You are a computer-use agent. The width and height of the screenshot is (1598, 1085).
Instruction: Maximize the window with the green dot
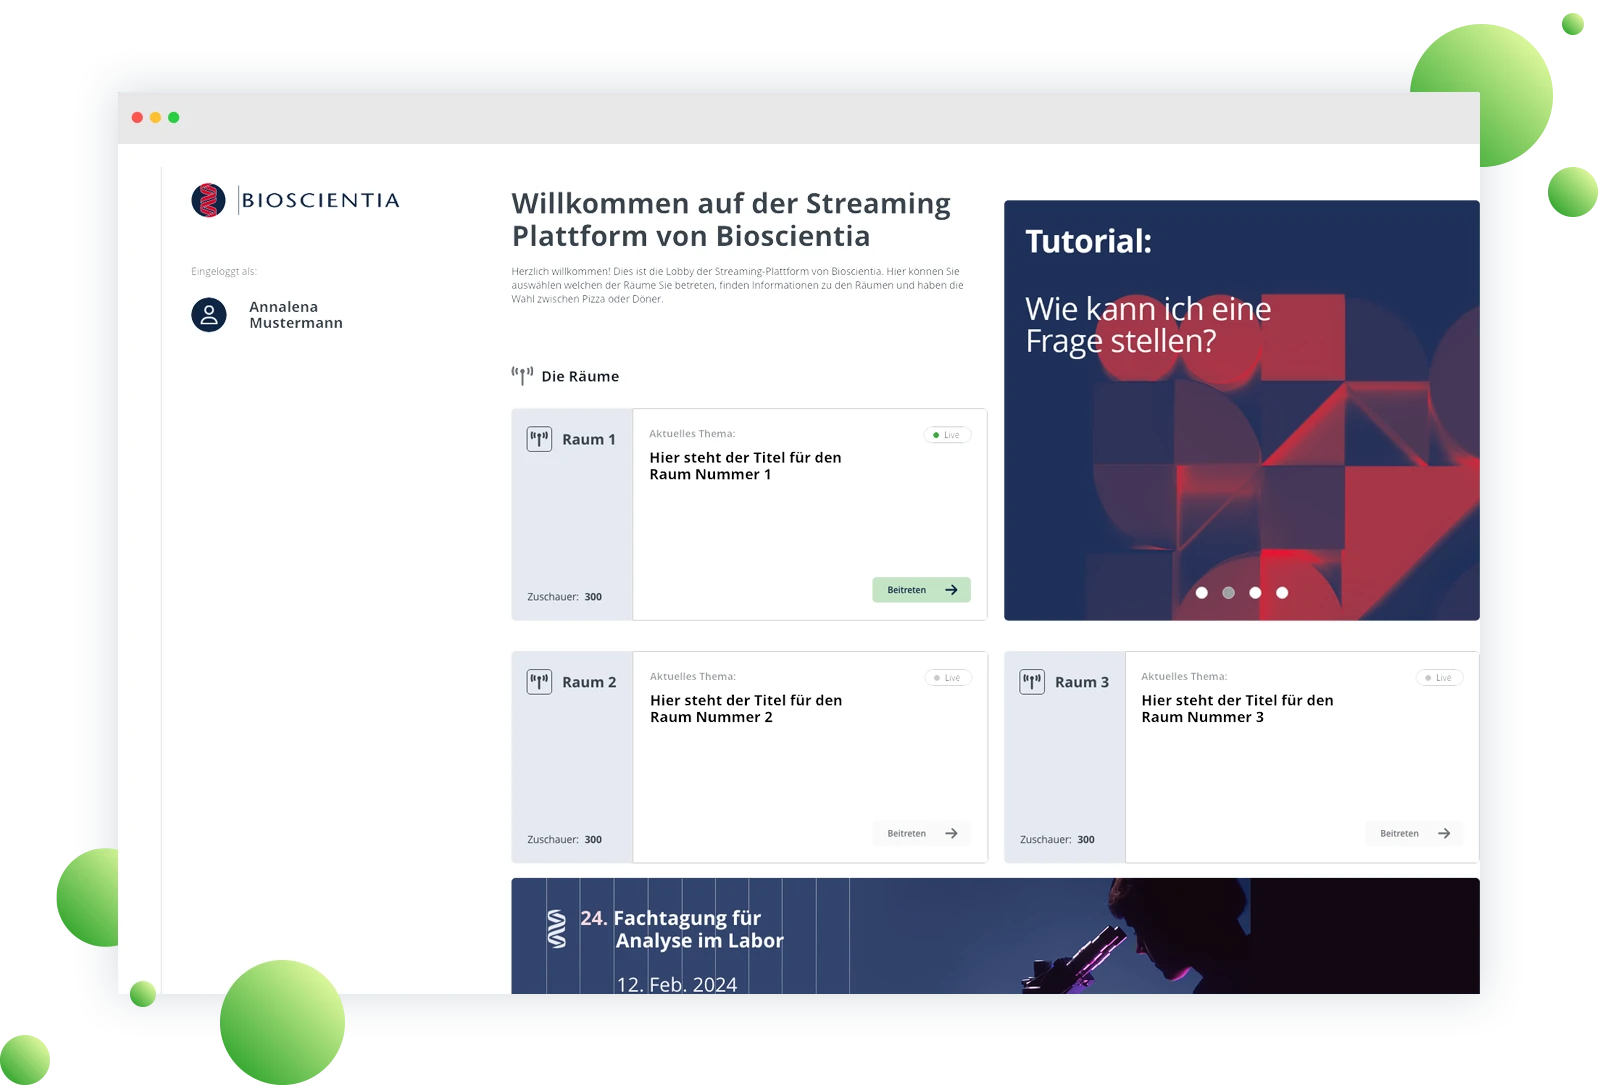coord(173,118)
